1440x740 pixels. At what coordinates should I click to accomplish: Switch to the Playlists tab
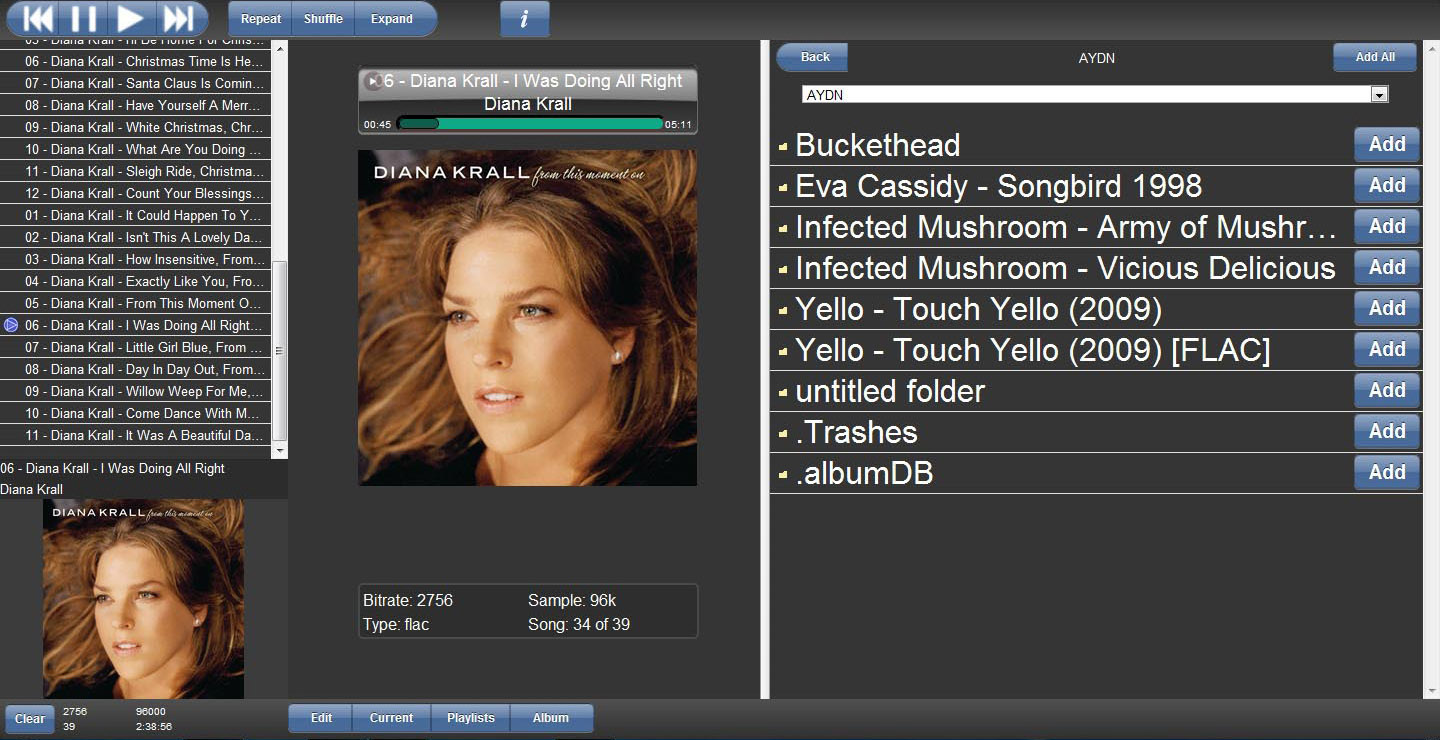coord(471,718)
